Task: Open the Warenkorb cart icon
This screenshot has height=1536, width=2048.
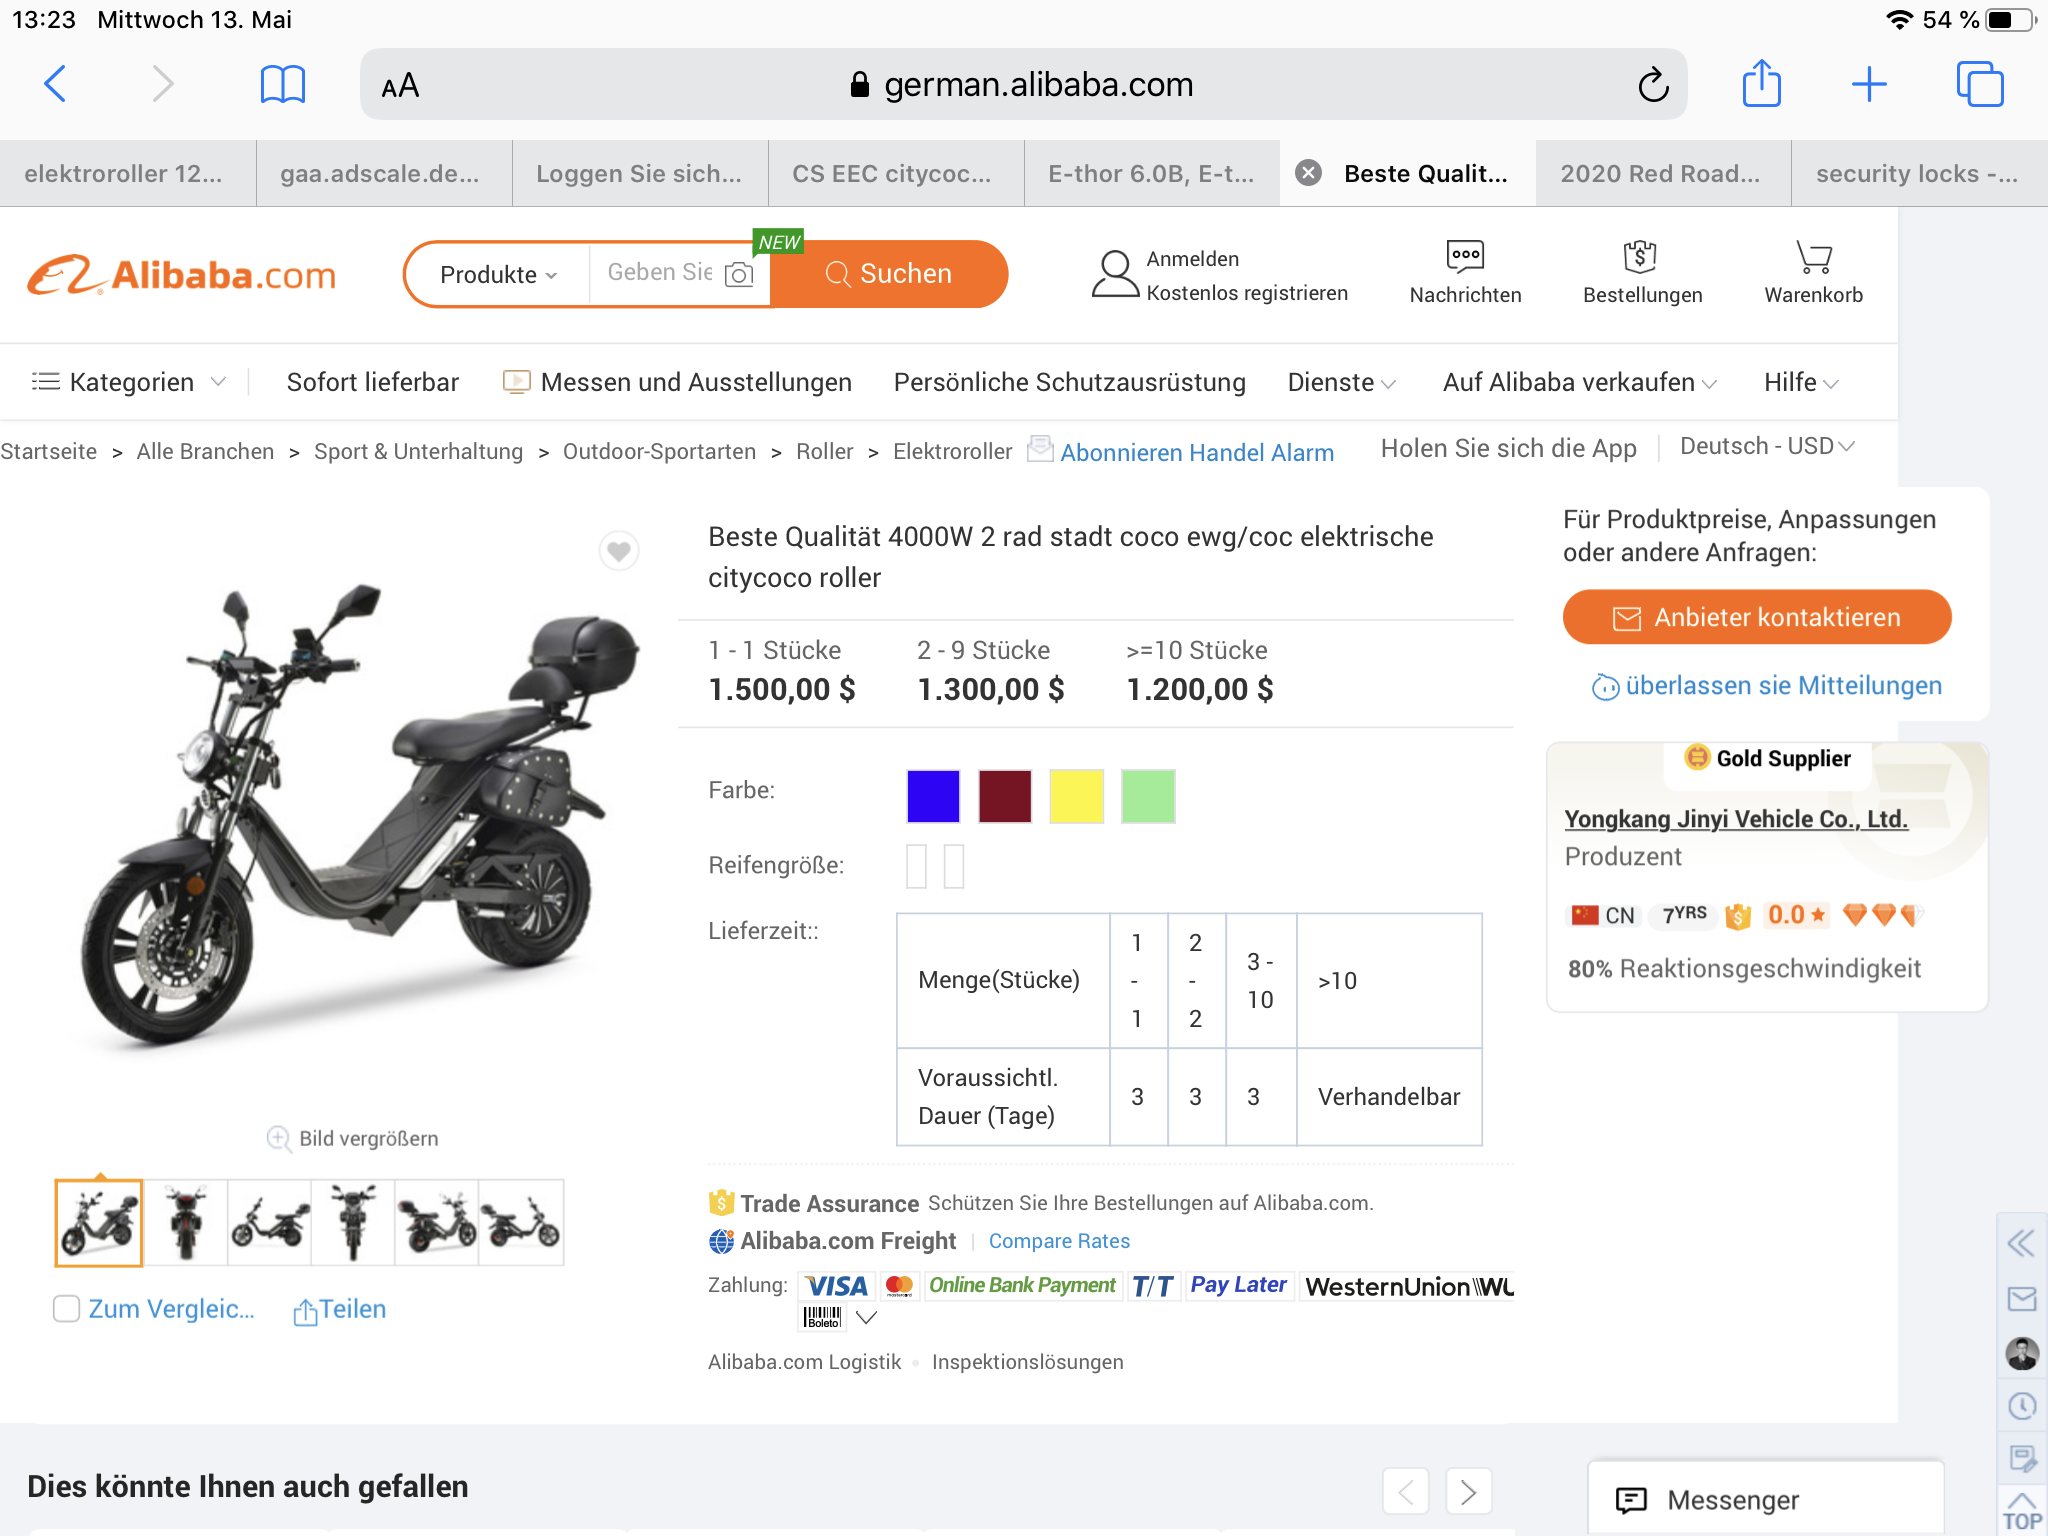Action: pos(1813,258)
